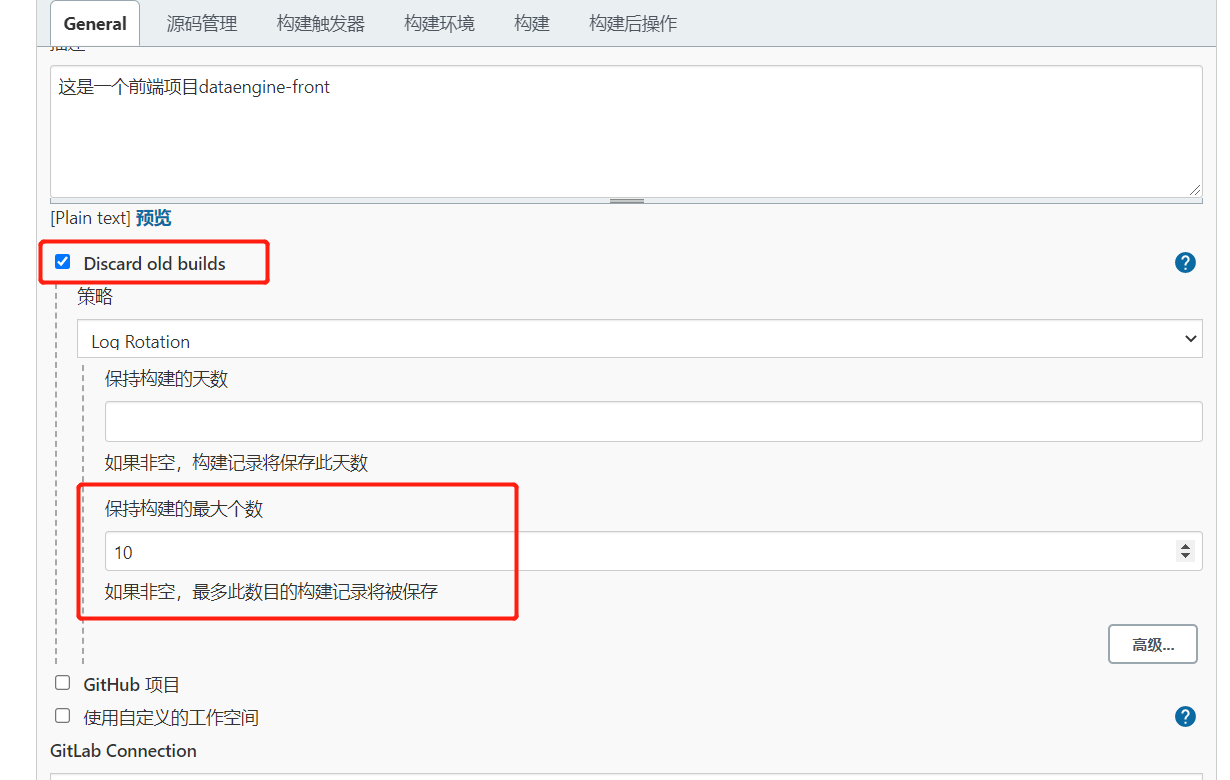Click the 高级... button
The width and height of the screenshot is (1230, 780).
click(x=1152, y=645)
